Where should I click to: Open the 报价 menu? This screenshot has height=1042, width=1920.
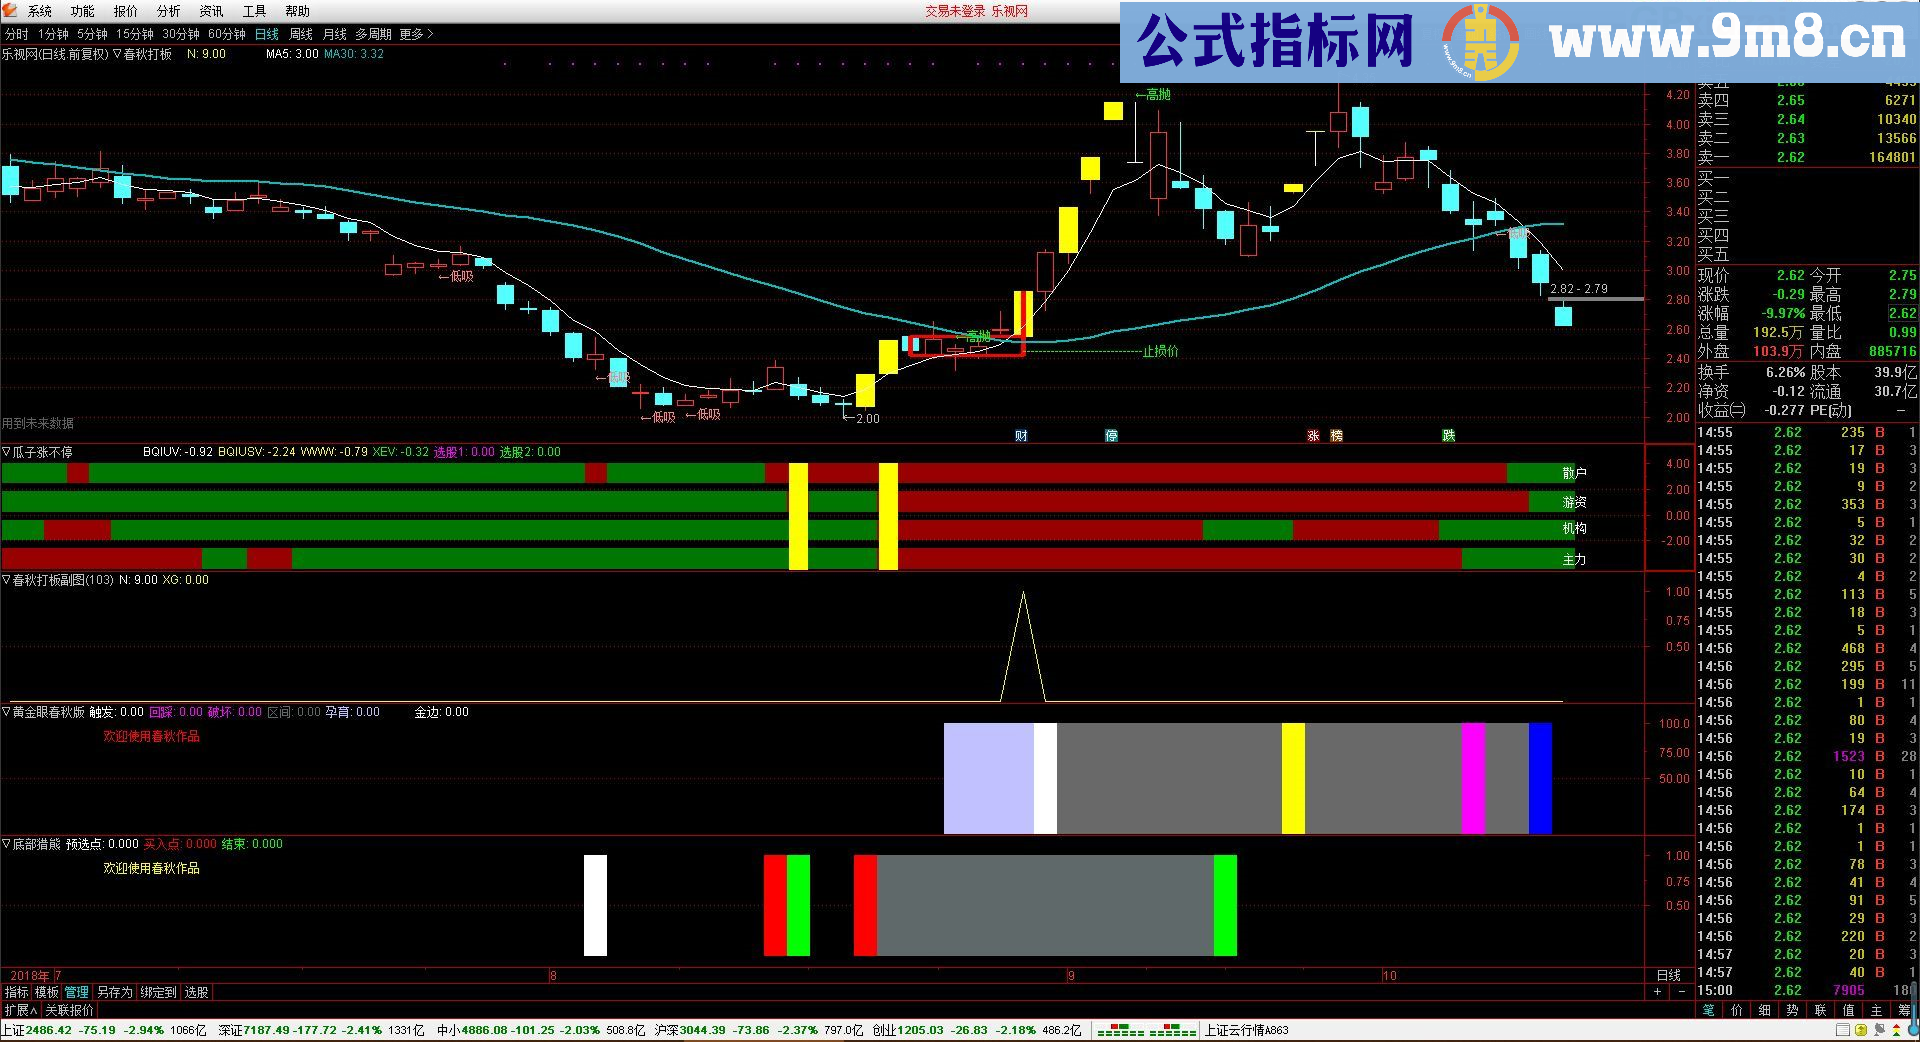coord(126,11)
